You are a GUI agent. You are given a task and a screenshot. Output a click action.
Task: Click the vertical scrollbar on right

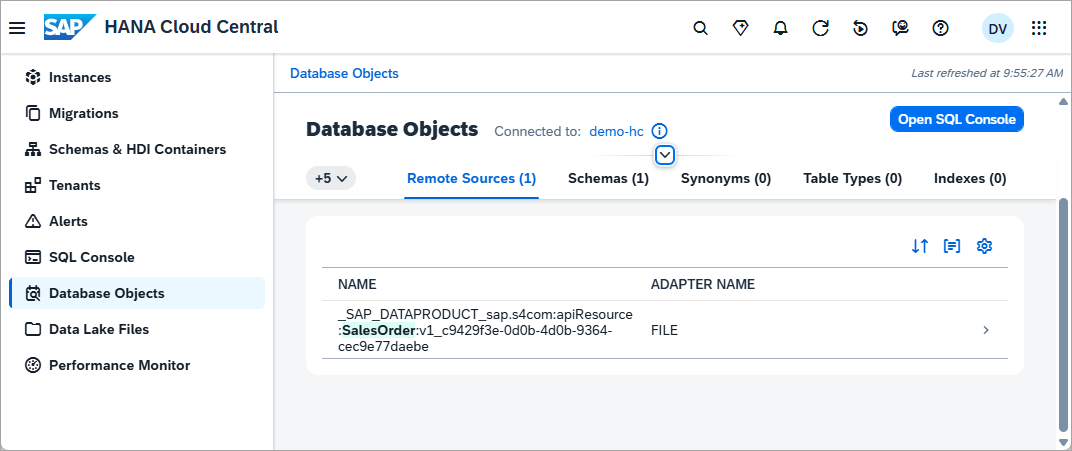click(1063, 316)
